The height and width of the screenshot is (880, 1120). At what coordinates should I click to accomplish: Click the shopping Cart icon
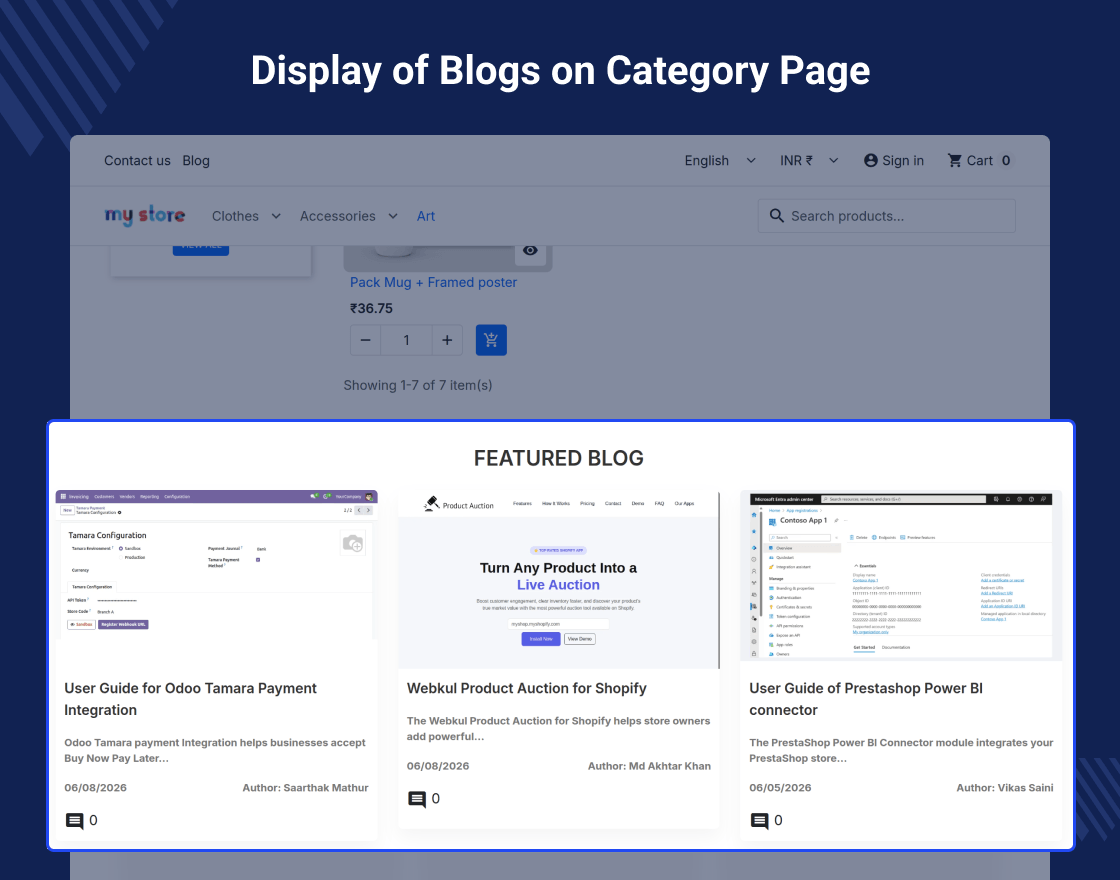(x=954, y=161)
